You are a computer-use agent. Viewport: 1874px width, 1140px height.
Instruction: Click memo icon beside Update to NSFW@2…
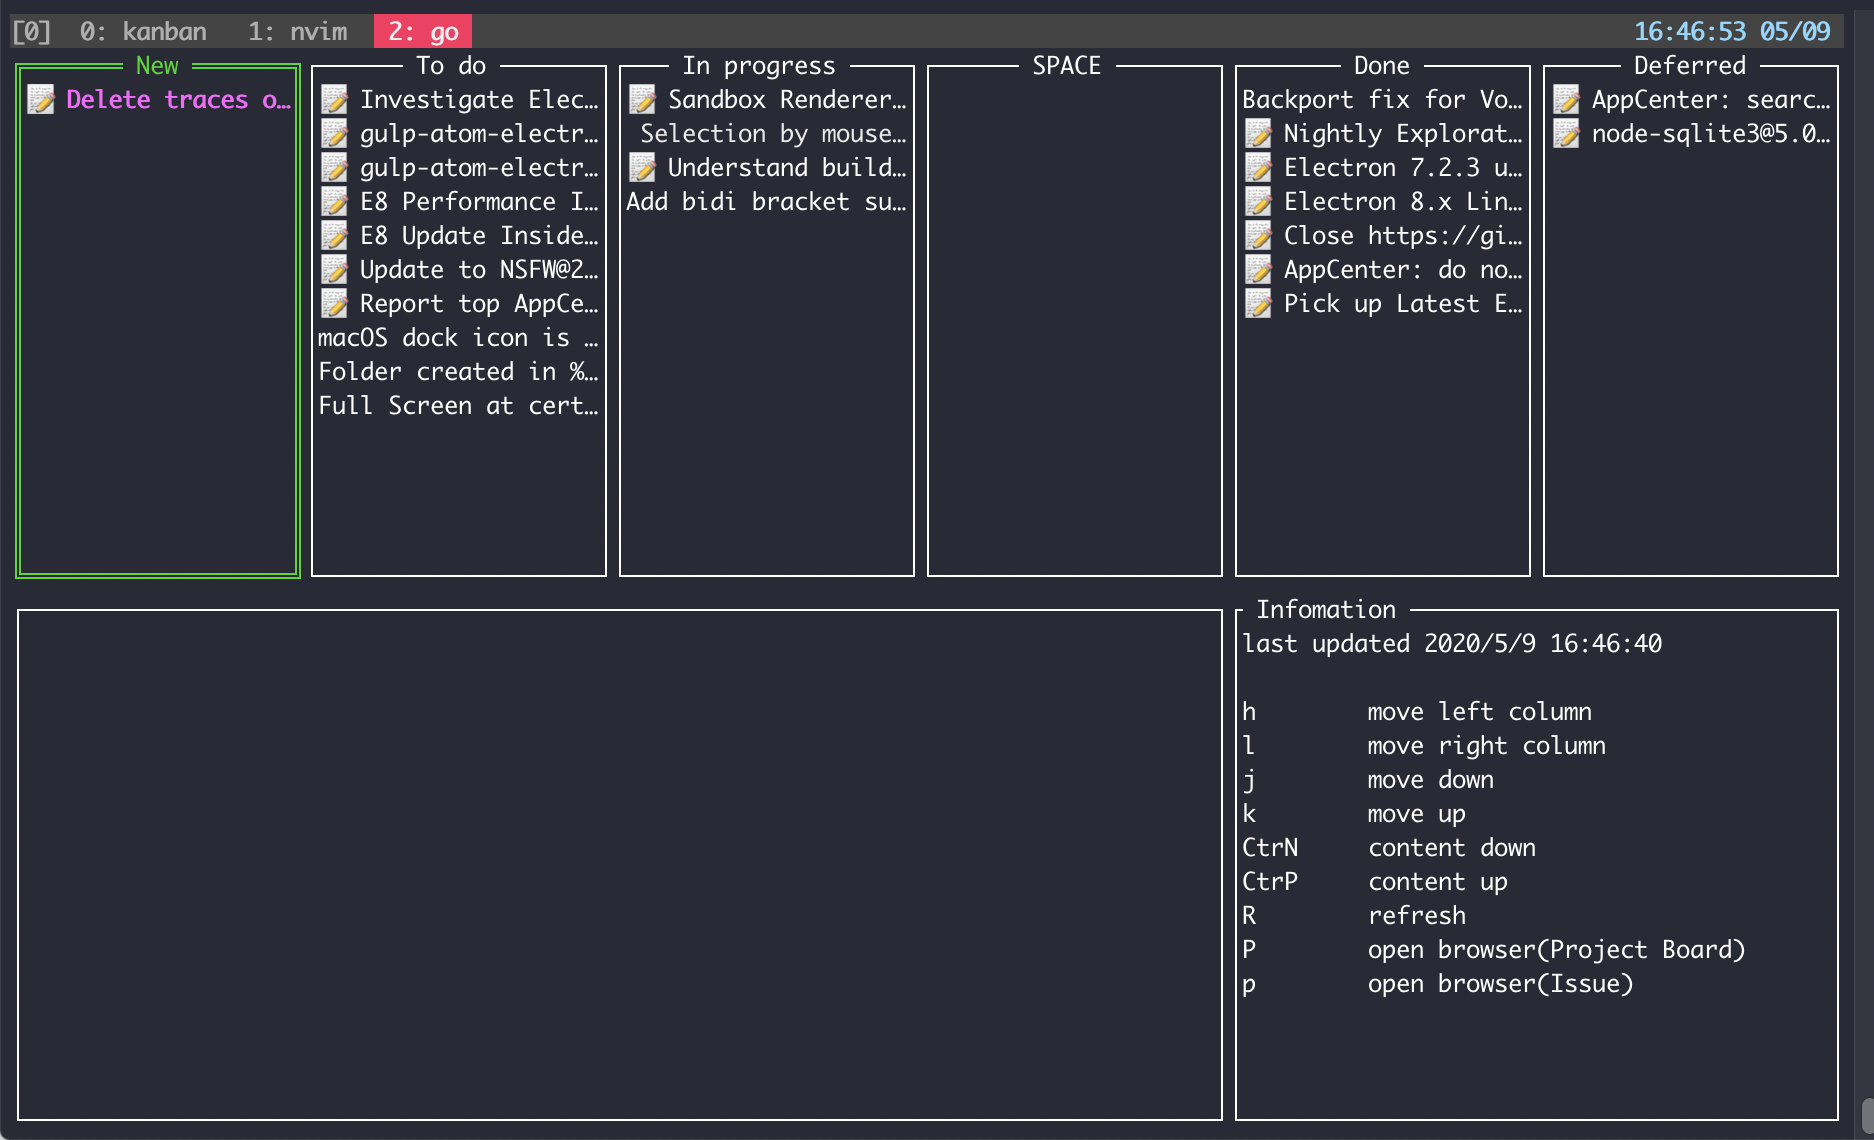[x=335, y=269]
